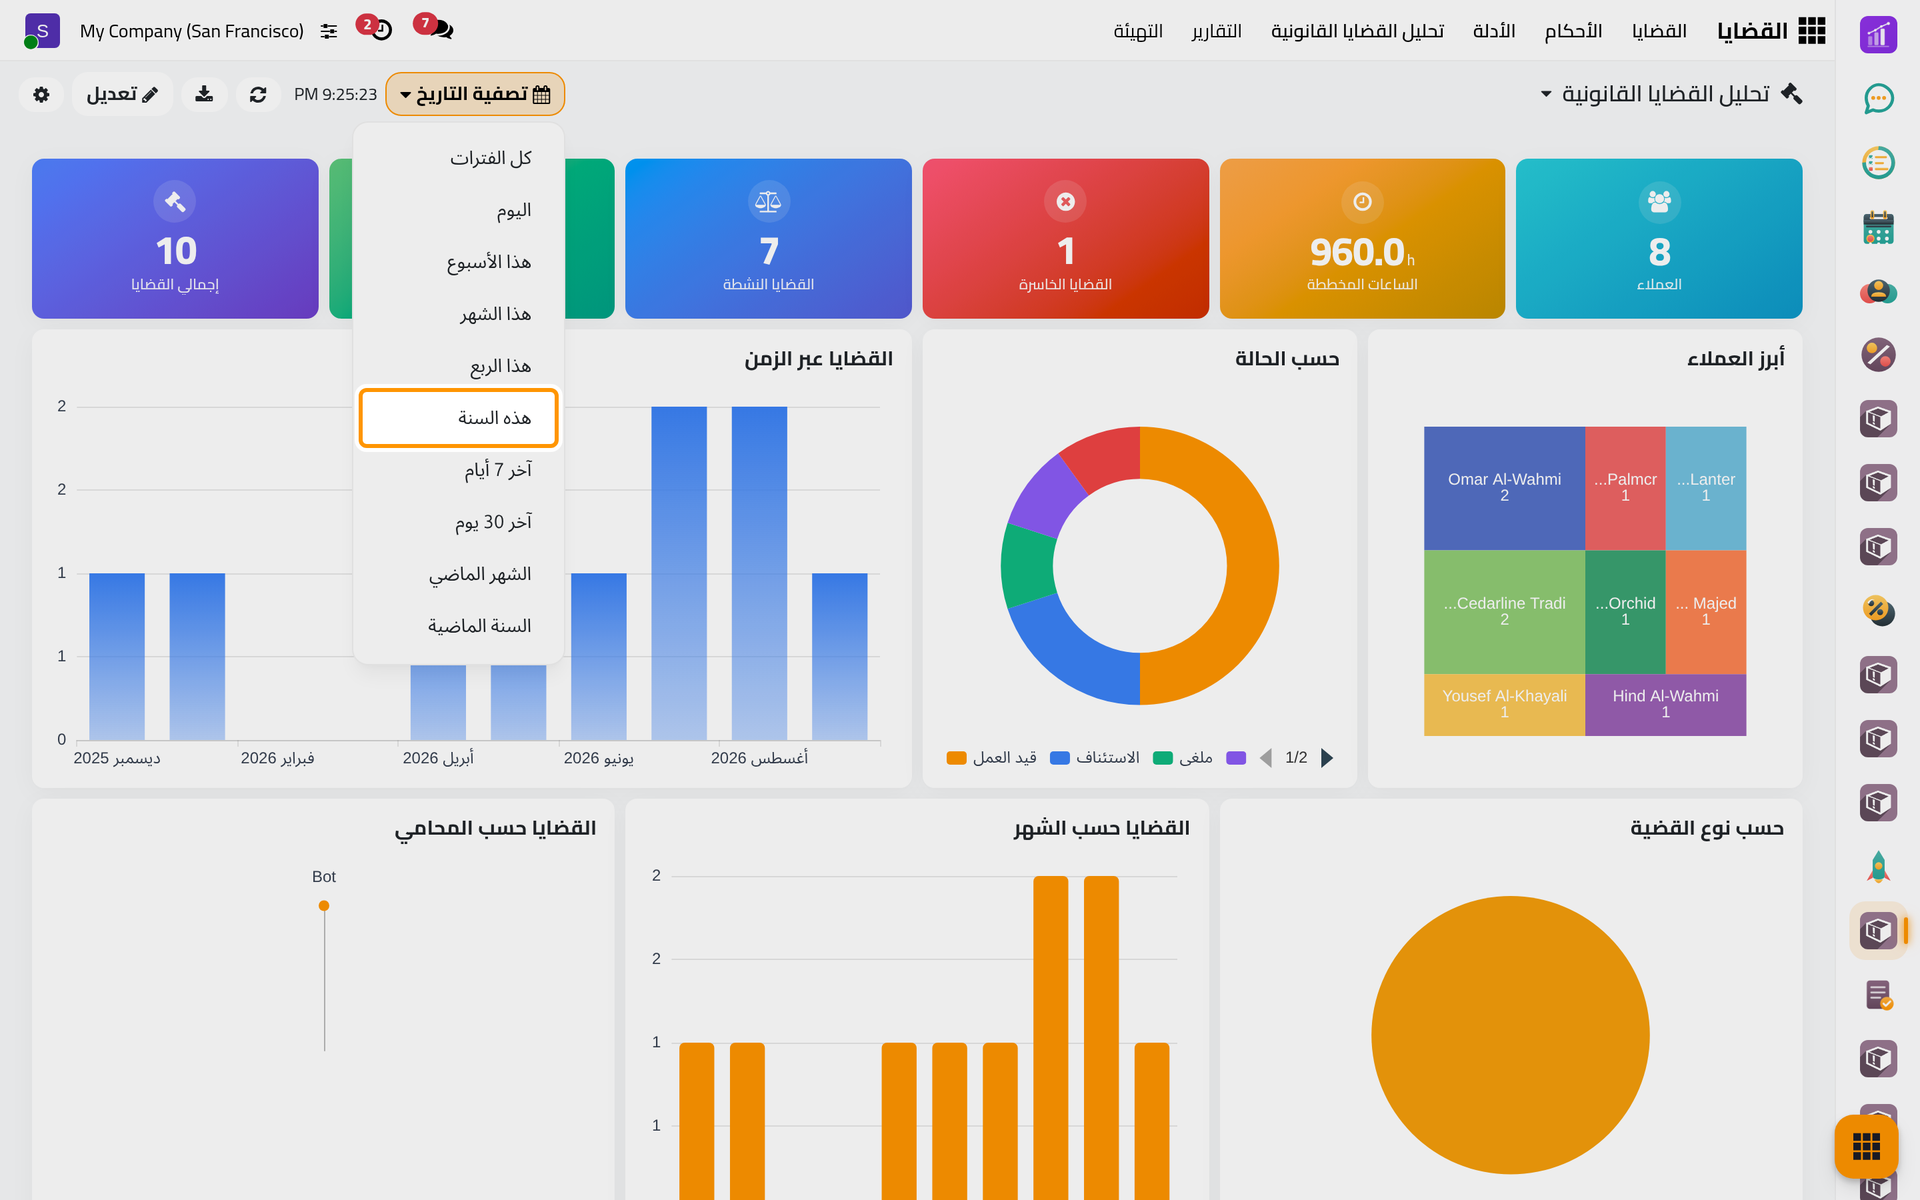Click the Orchid treemap tile
Screen dimensions: 1920x1200
pyautogui.click(x=1625, y=612)
